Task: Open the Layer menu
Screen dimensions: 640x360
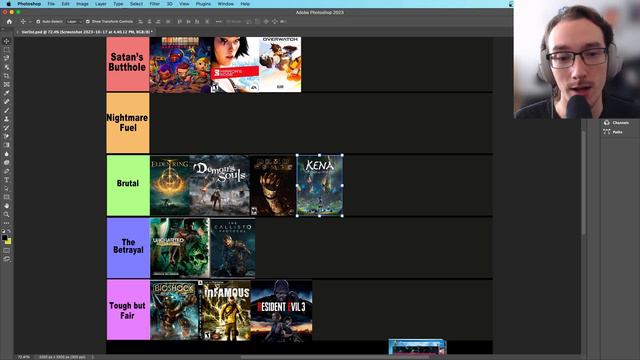Action: coord(101,4)
